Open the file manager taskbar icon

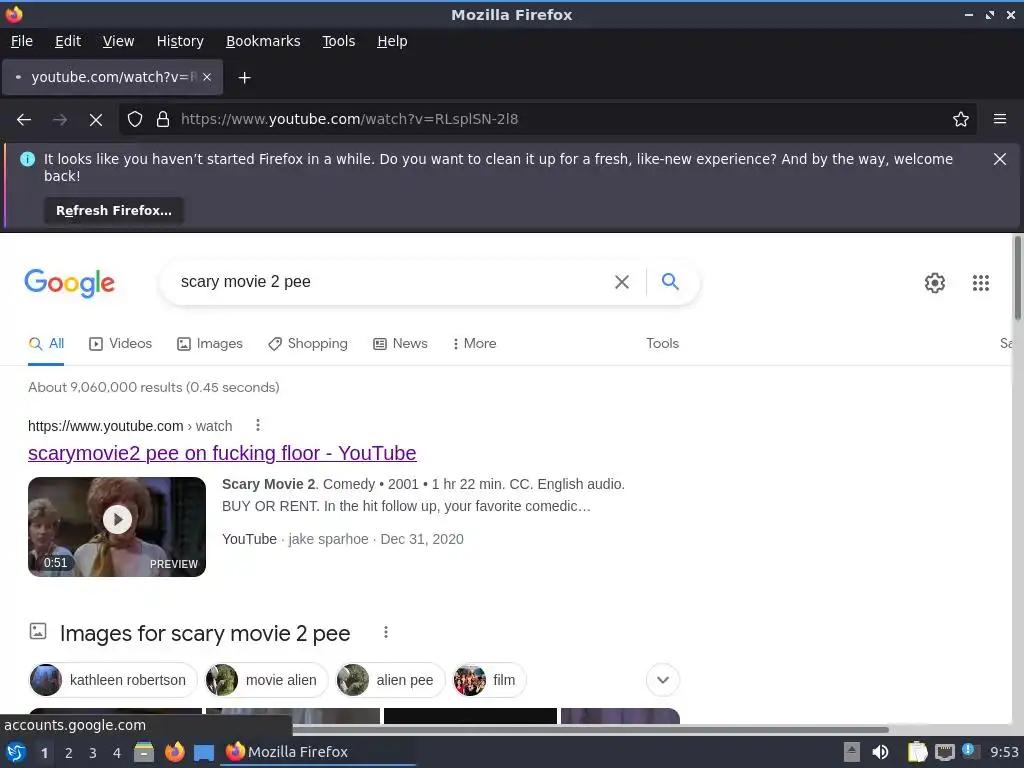(x=144, y=752)
